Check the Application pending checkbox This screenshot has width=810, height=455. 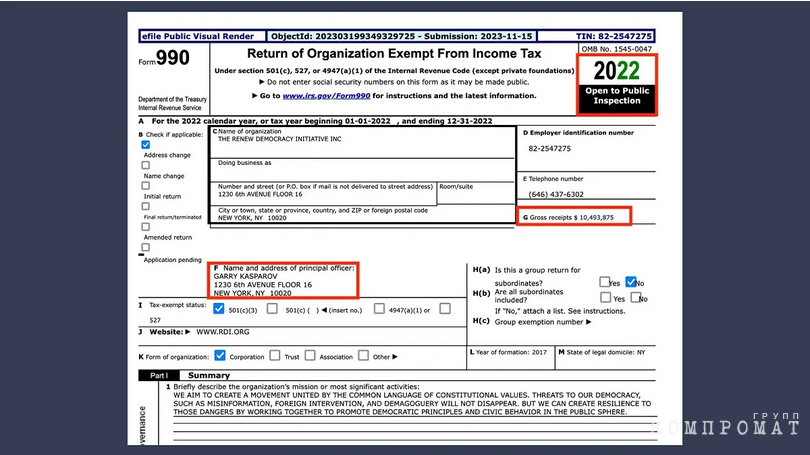tap(146, 247)
